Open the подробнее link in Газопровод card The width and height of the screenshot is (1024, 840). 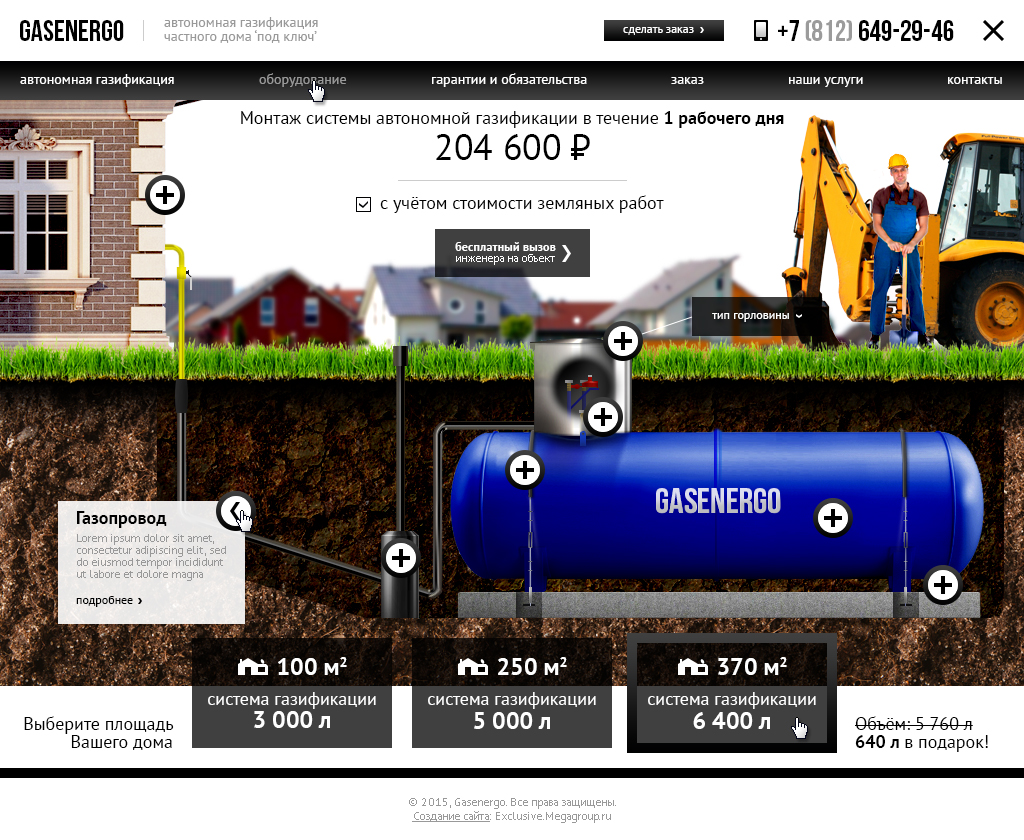pos(108,600)
